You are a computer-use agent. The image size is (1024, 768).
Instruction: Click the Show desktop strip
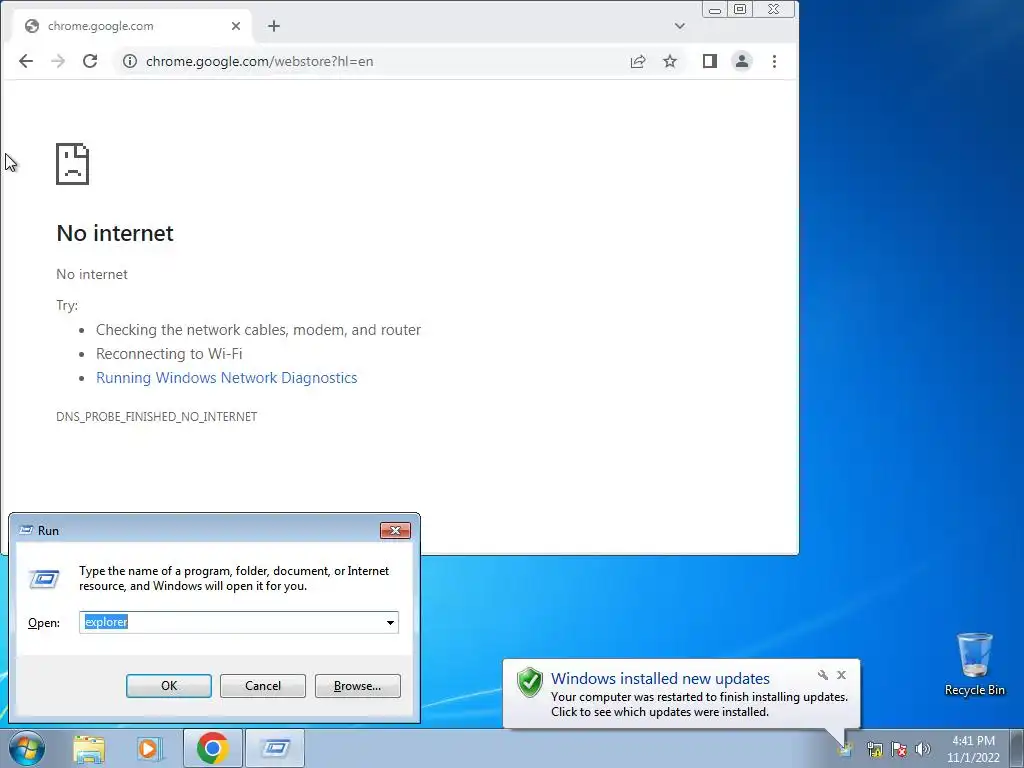(1017, 748)
